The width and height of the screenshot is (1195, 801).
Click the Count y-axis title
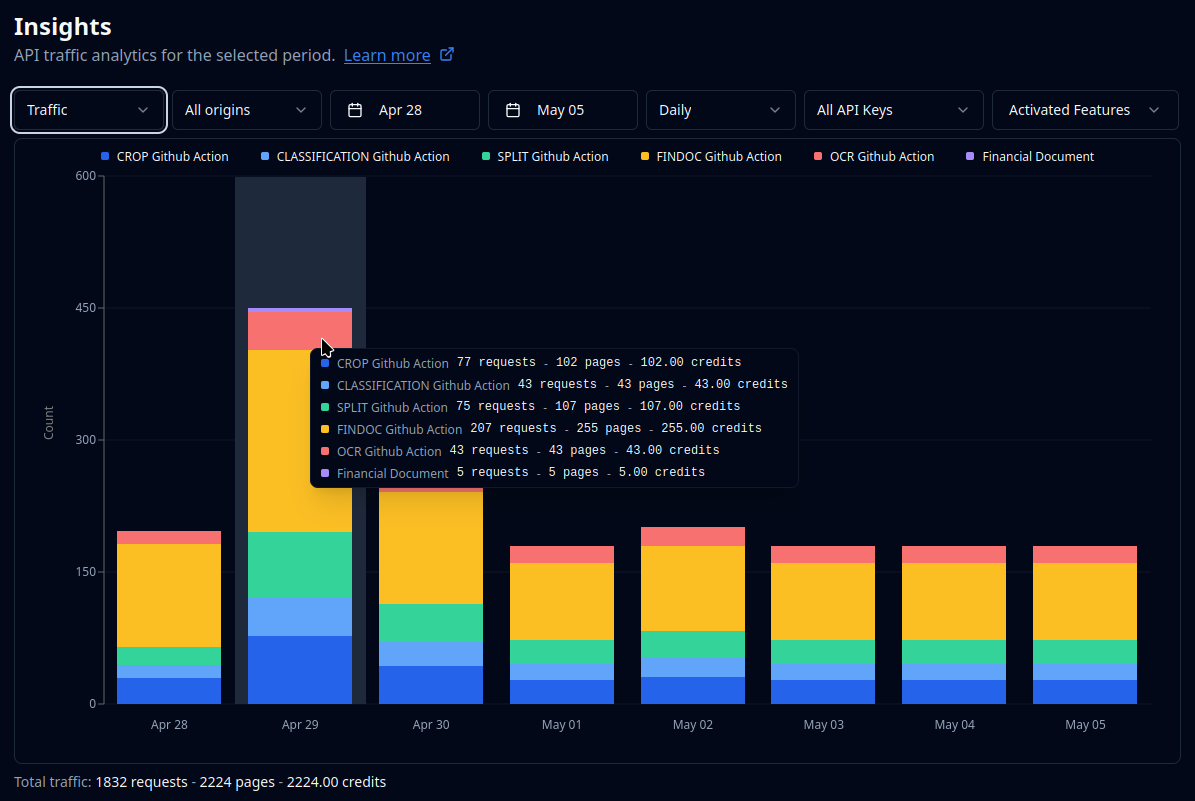(x=49, y=422)
